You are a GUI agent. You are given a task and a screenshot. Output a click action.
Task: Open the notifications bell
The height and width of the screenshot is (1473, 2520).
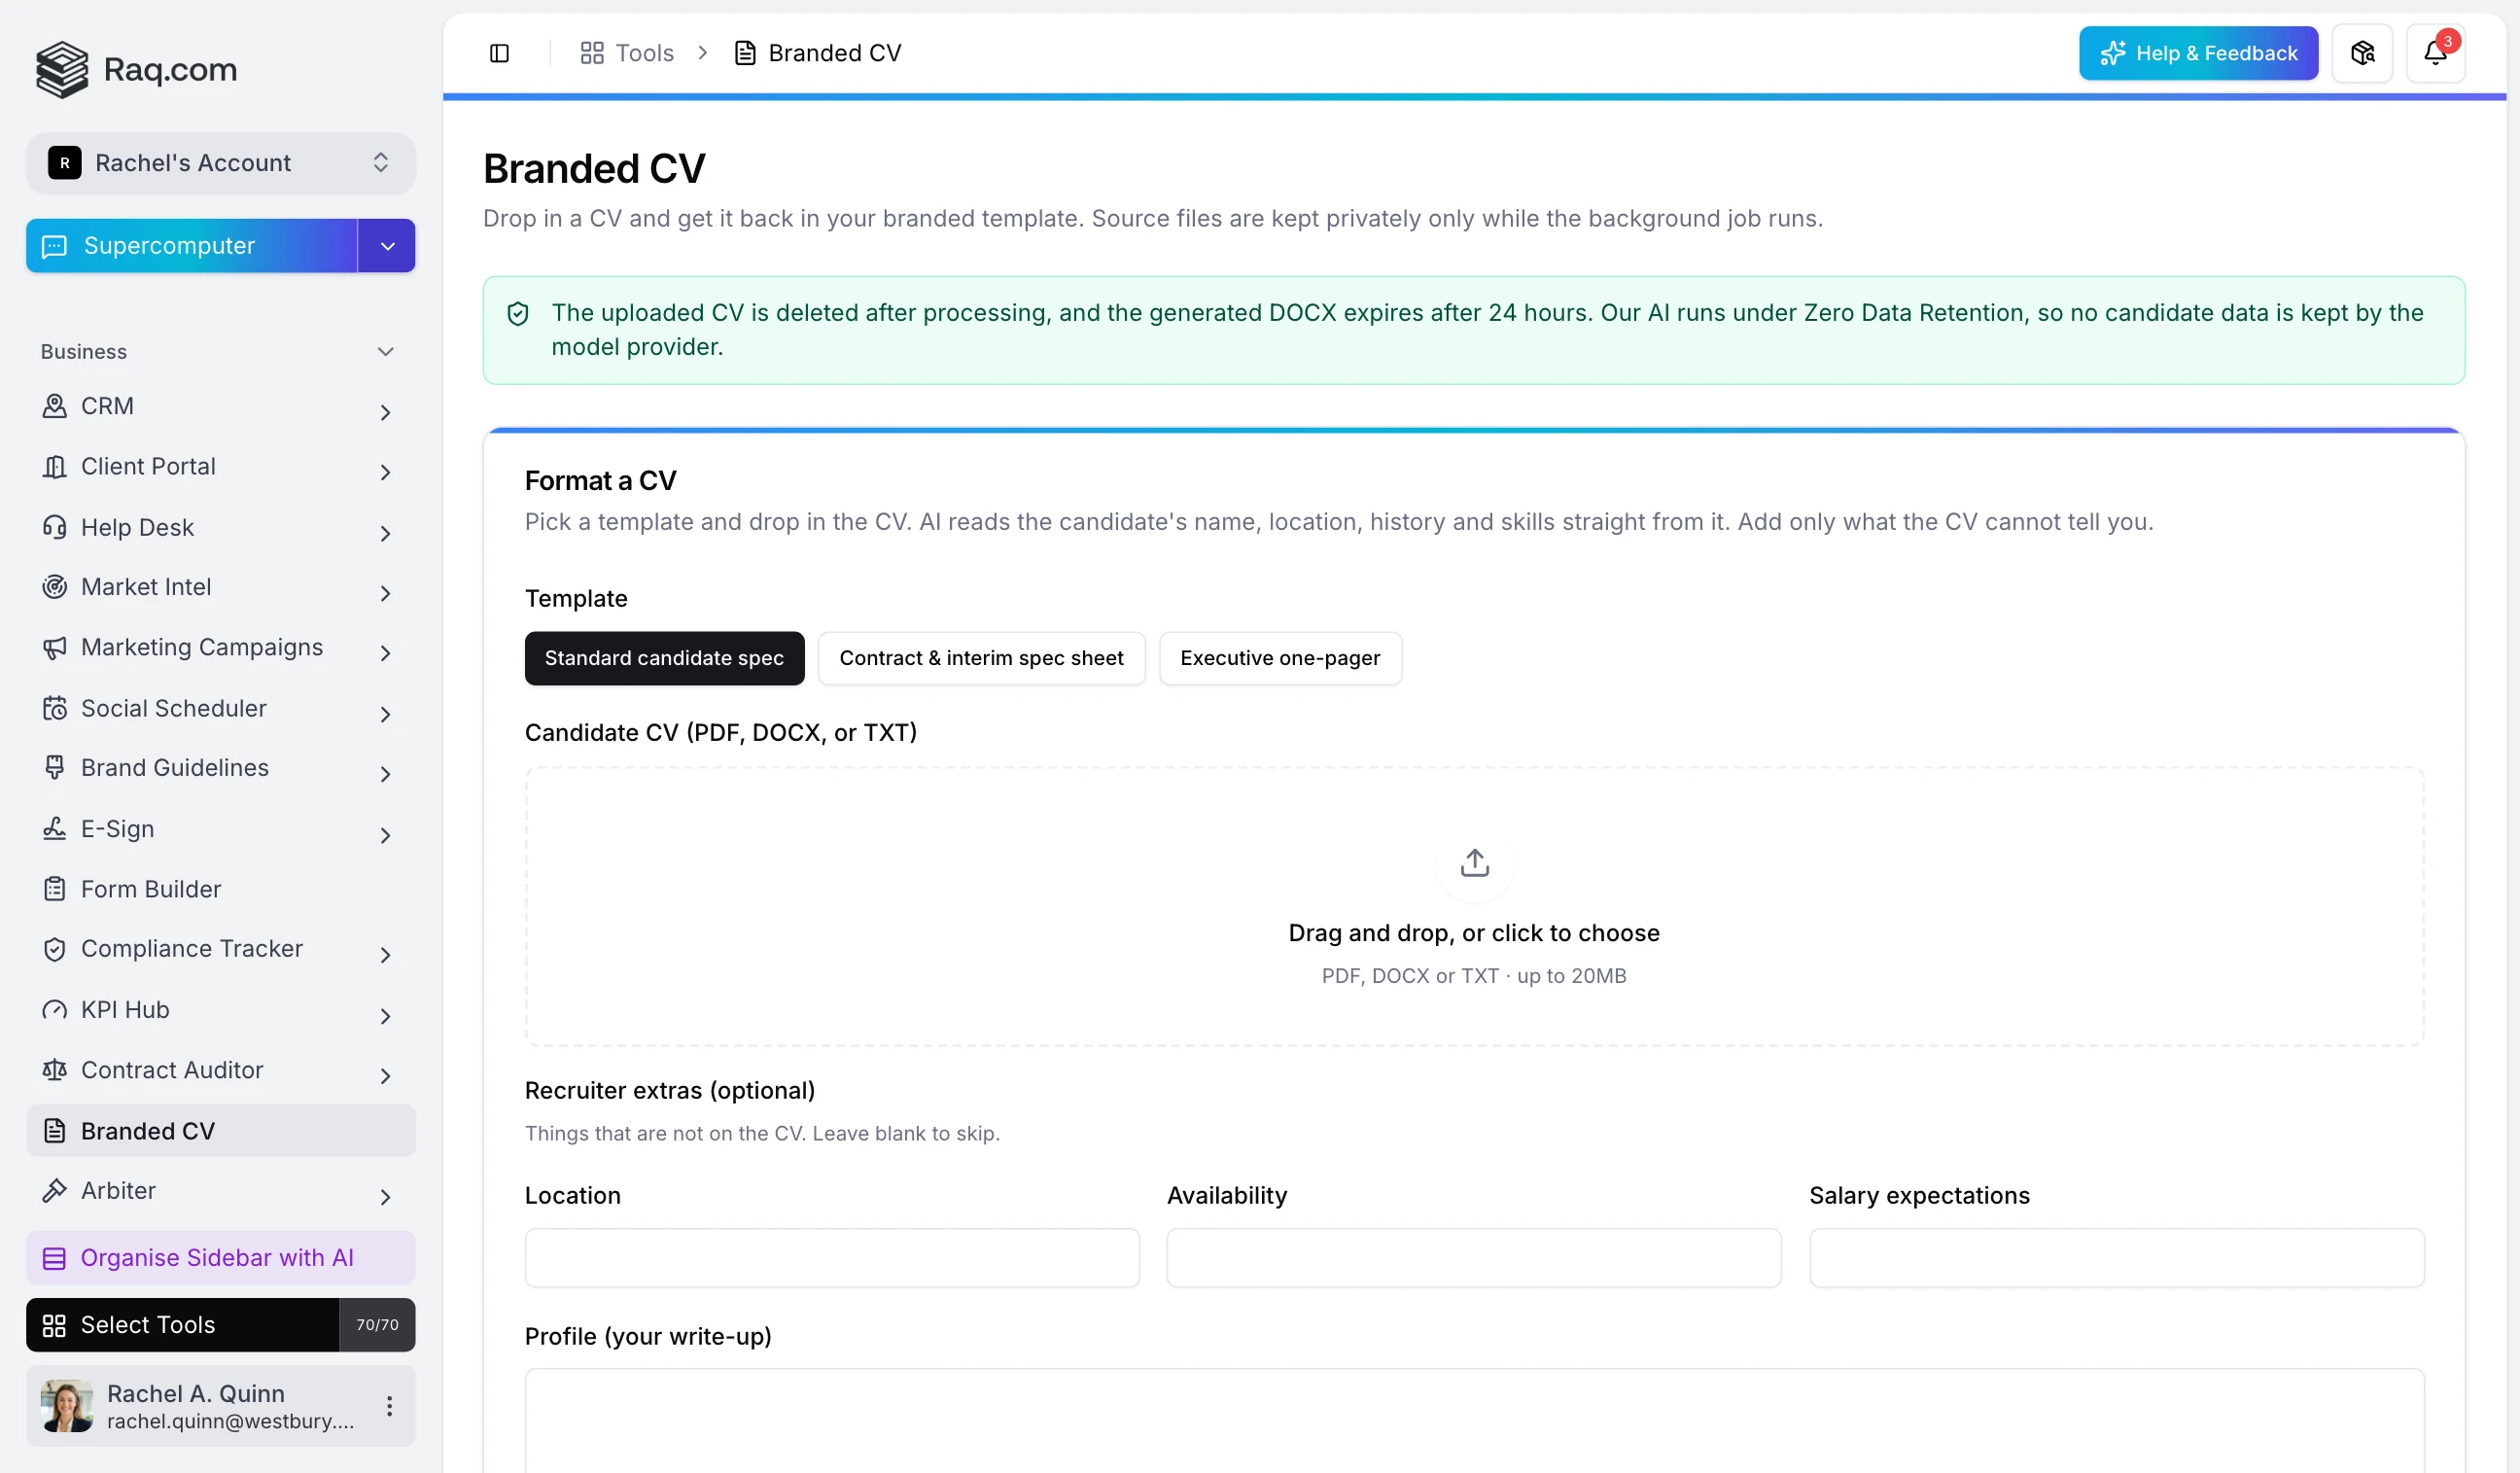(x=2435, y=53)
